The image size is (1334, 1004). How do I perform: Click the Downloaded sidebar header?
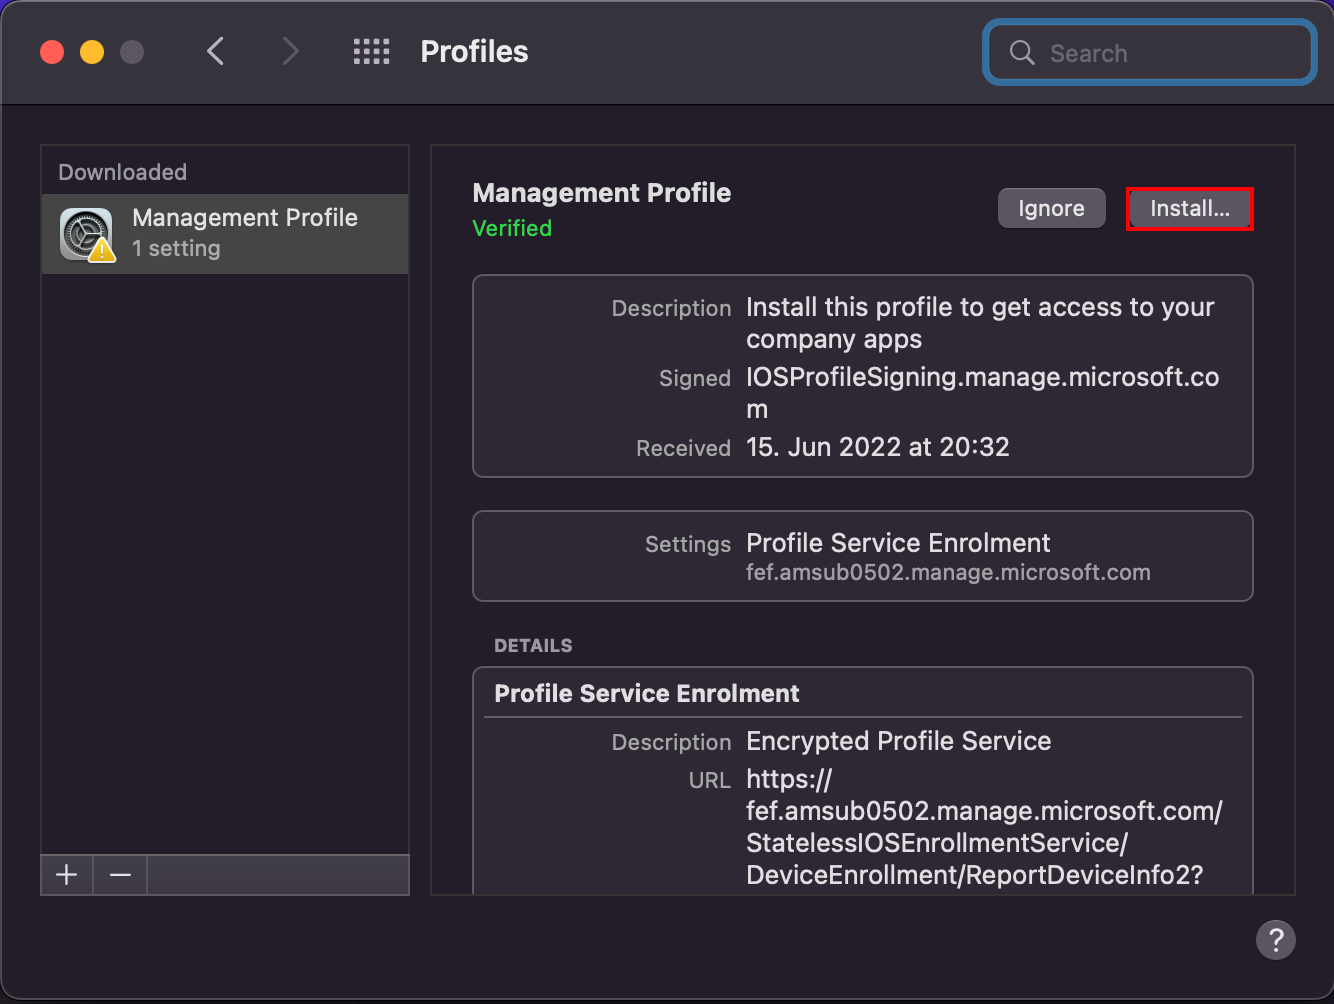(x=122, y=172)
